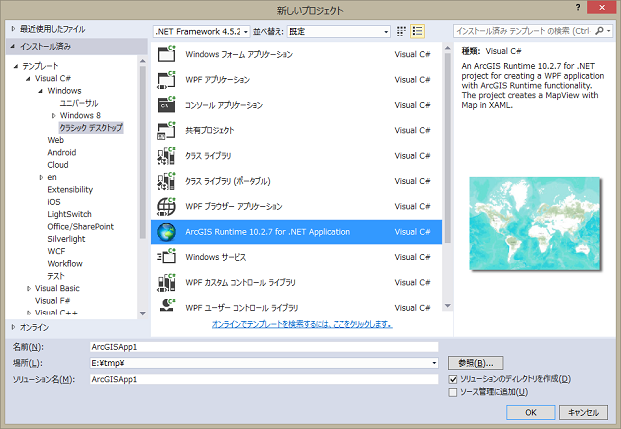Click the template list scrollbar up arrow
Screen dimensions: 621x429
448,48
